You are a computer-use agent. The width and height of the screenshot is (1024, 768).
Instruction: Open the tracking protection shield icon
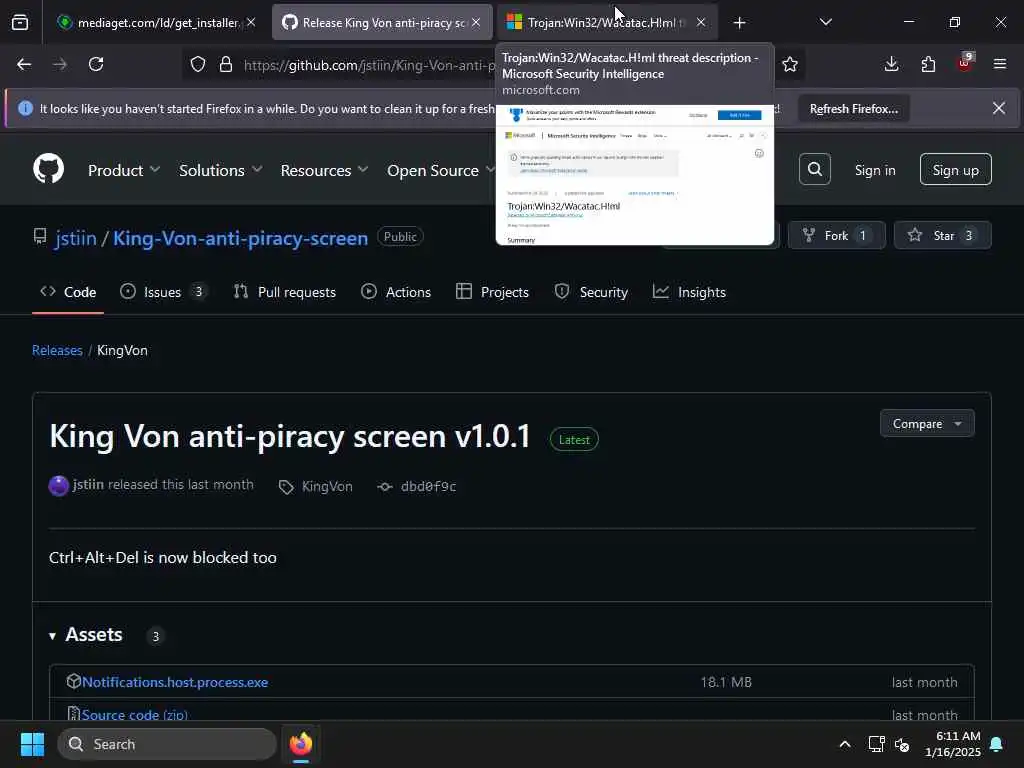[198, 64]
